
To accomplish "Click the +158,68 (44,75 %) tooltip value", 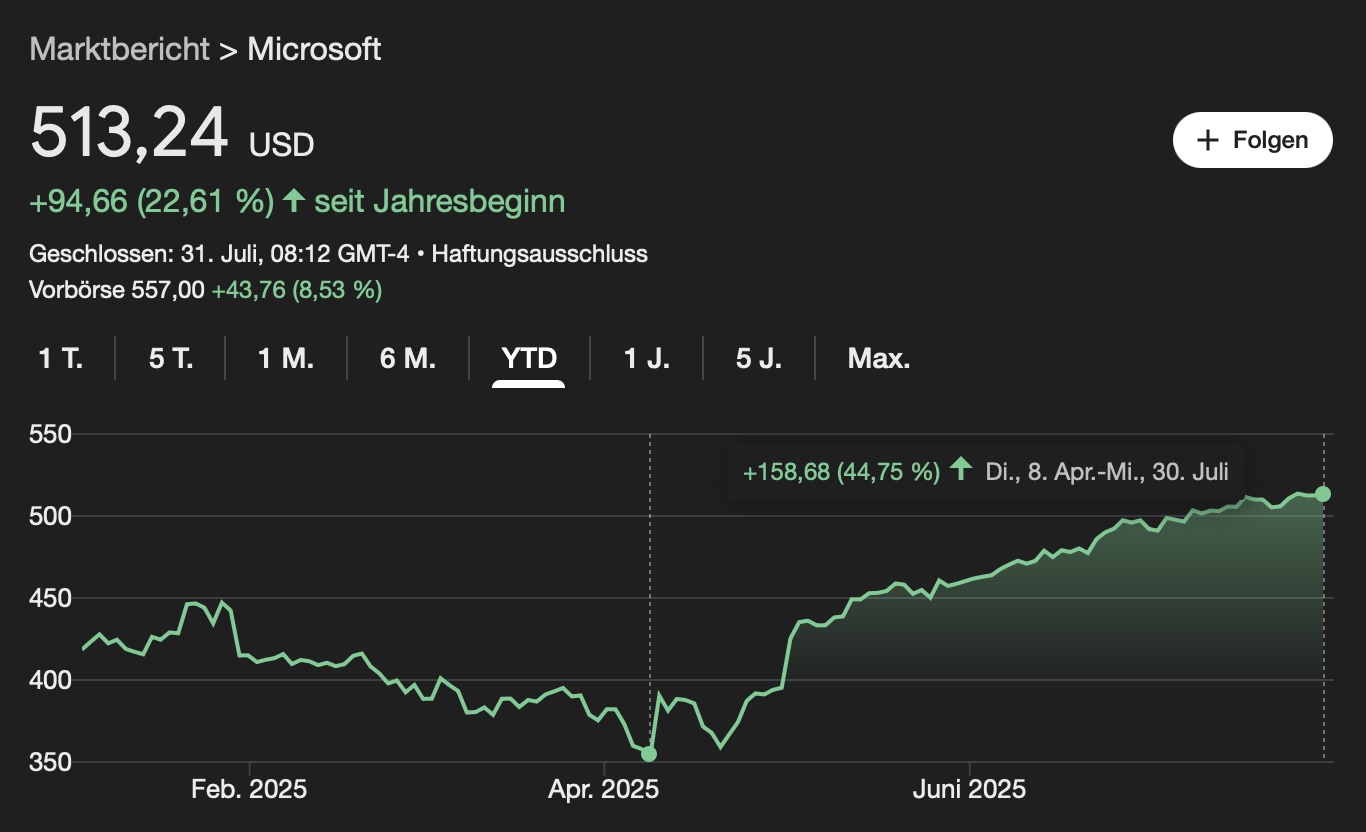I will [x=841, y=472].
